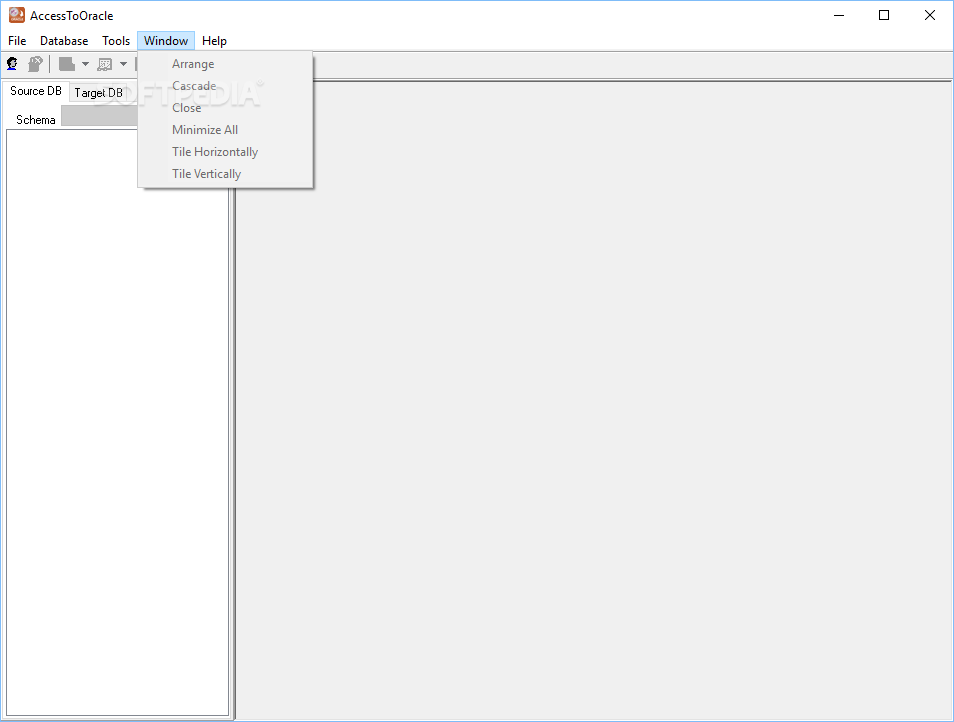Screen dimensions: 954x722
Task: Open the Tools menu
Action: (116, 41)
